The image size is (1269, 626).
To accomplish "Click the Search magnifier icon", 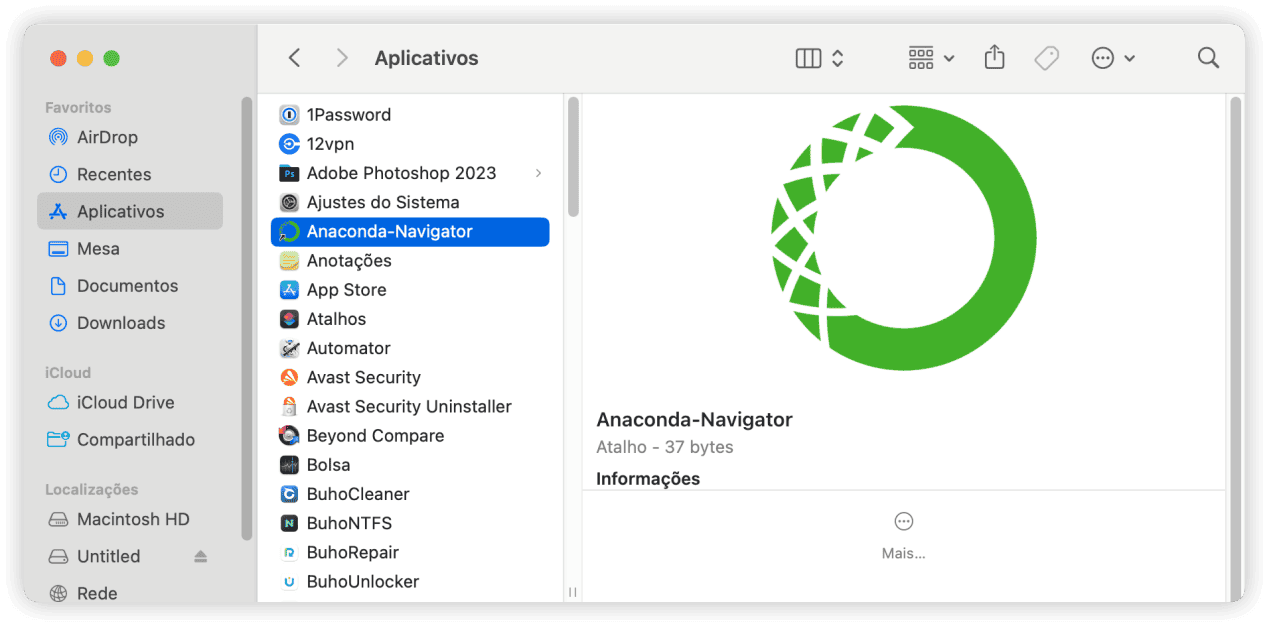I will (x=1208, y=58).
